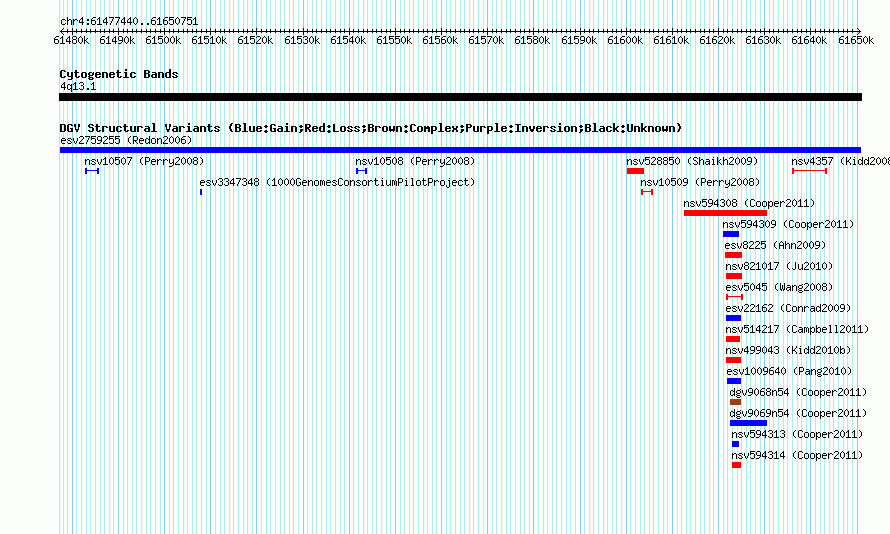Image resolution: width=890 pixels, height=534 pixels.
Task: Click the red nsv10509 feature glyph
Action: [x=647, y=192]
